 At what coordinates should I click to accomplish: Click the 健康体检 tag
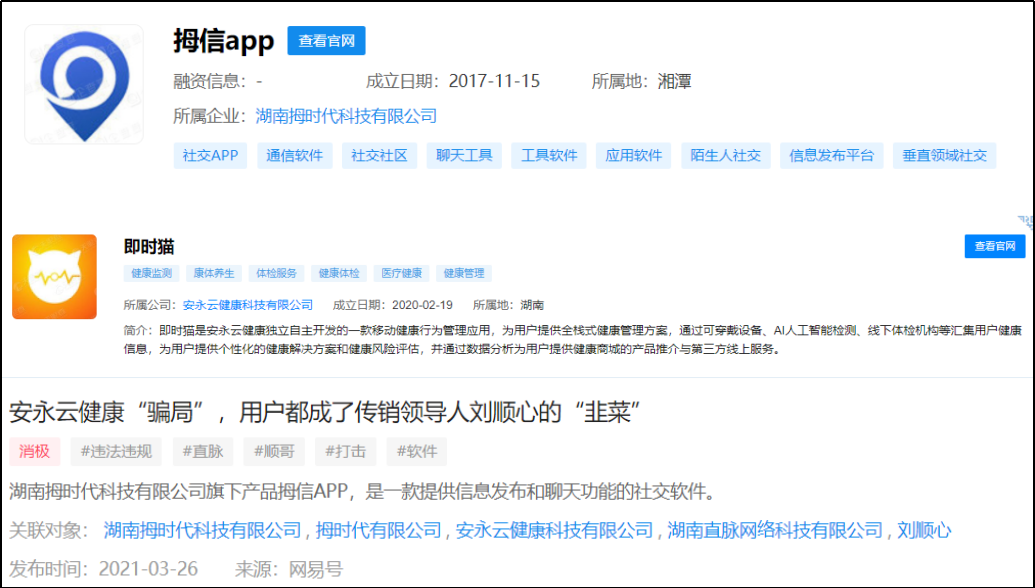pyautogui.click(x=339, y=273)
